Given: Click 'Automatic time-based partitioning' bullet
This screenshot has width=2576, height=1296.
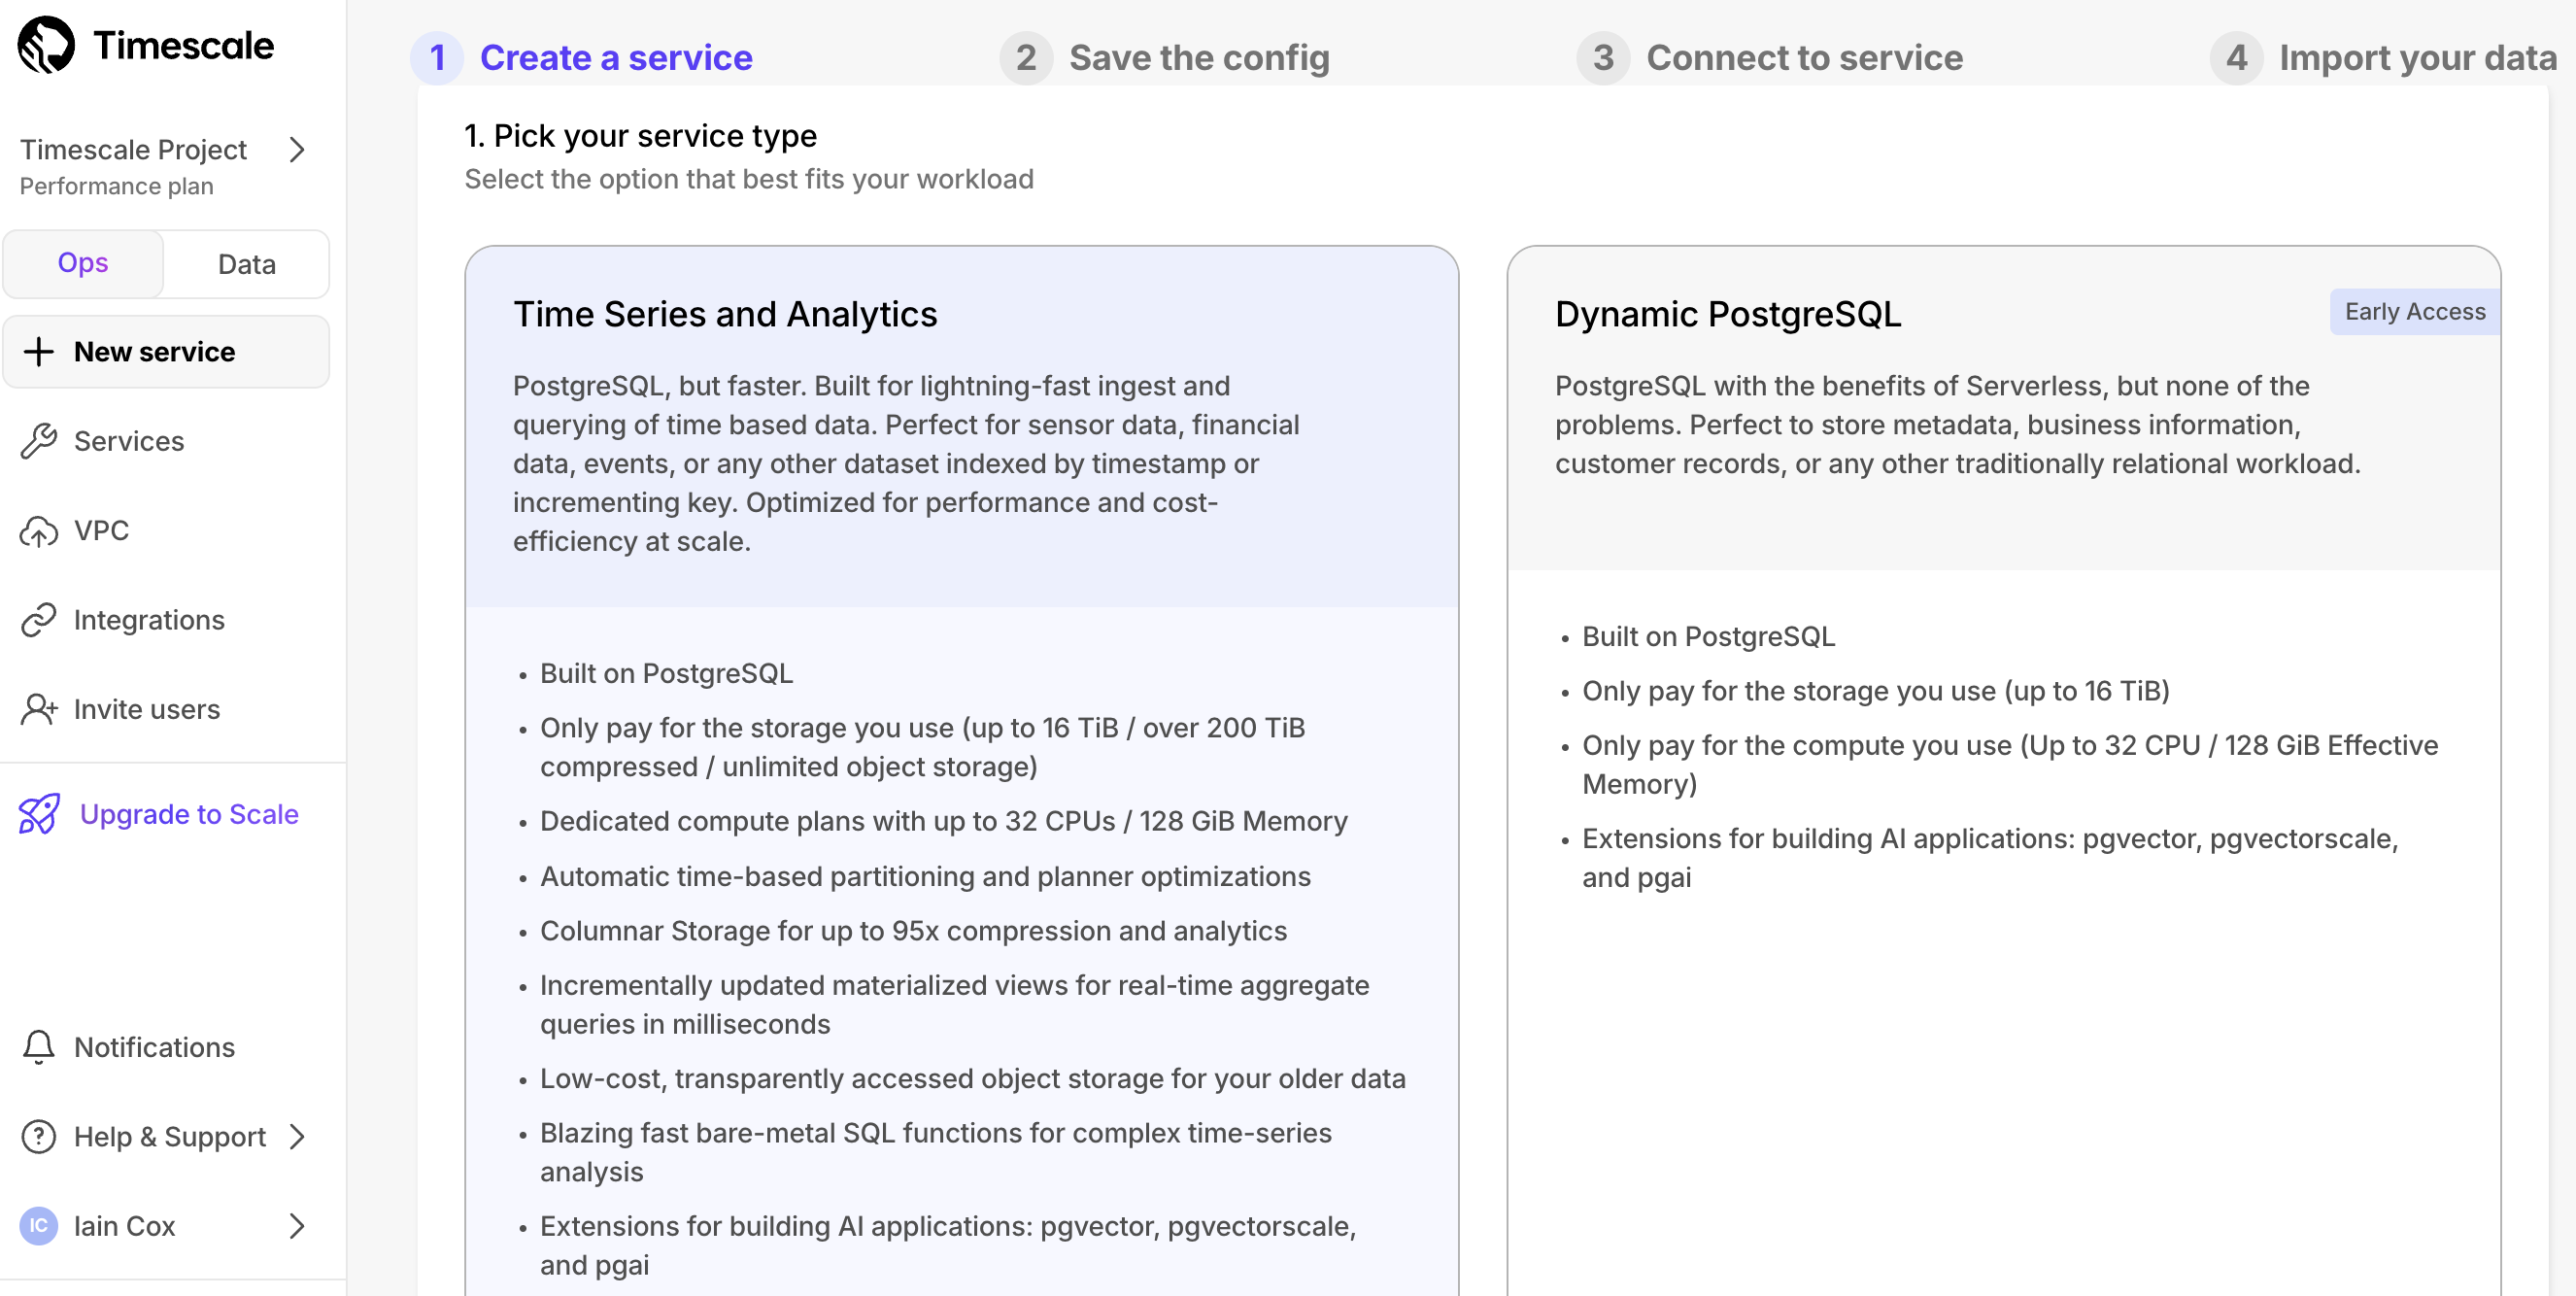Looking at the screenshot, I should [x=925, y=876].
